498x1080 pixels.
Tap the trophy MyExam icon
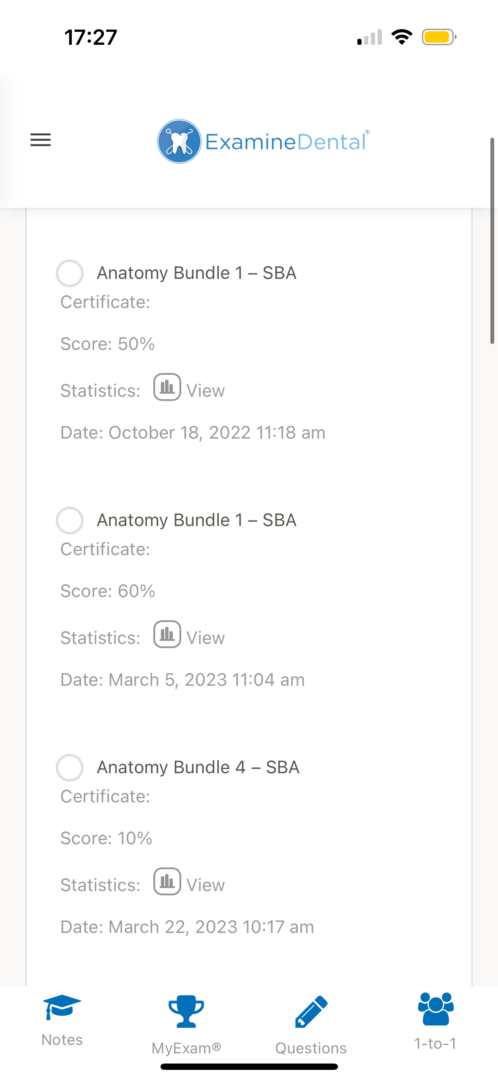click(186, 1012)
